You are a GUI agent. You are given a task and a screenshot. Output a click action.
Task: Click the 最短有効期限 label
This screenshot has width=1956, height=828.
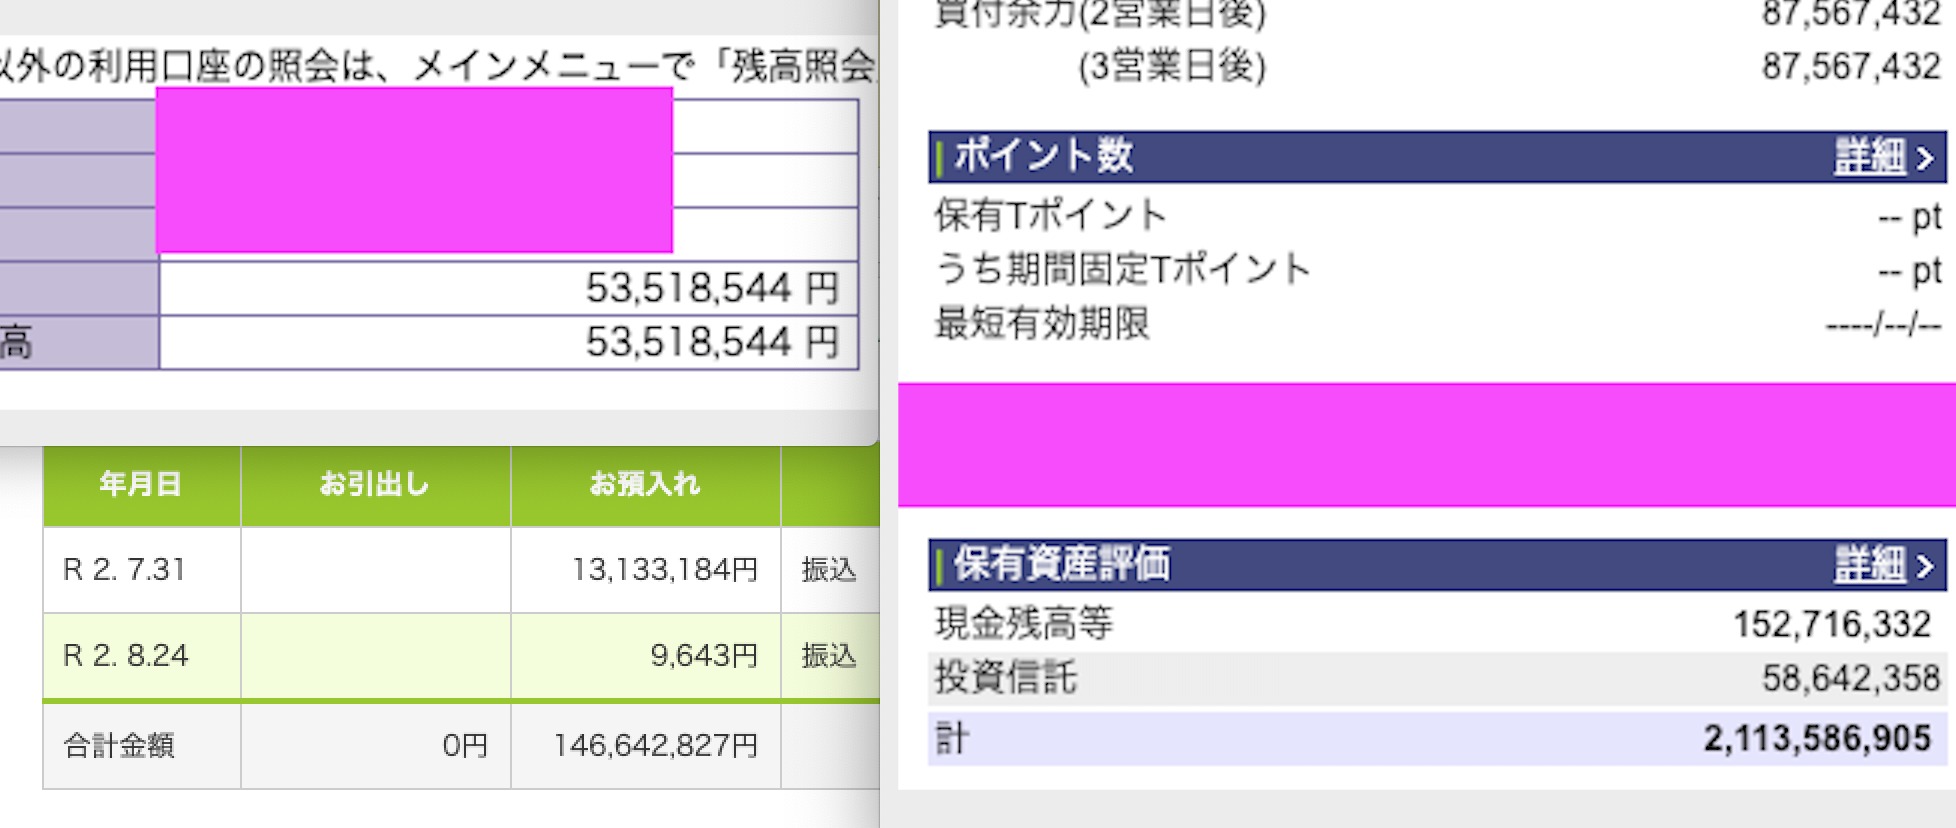click(1042, 323)
